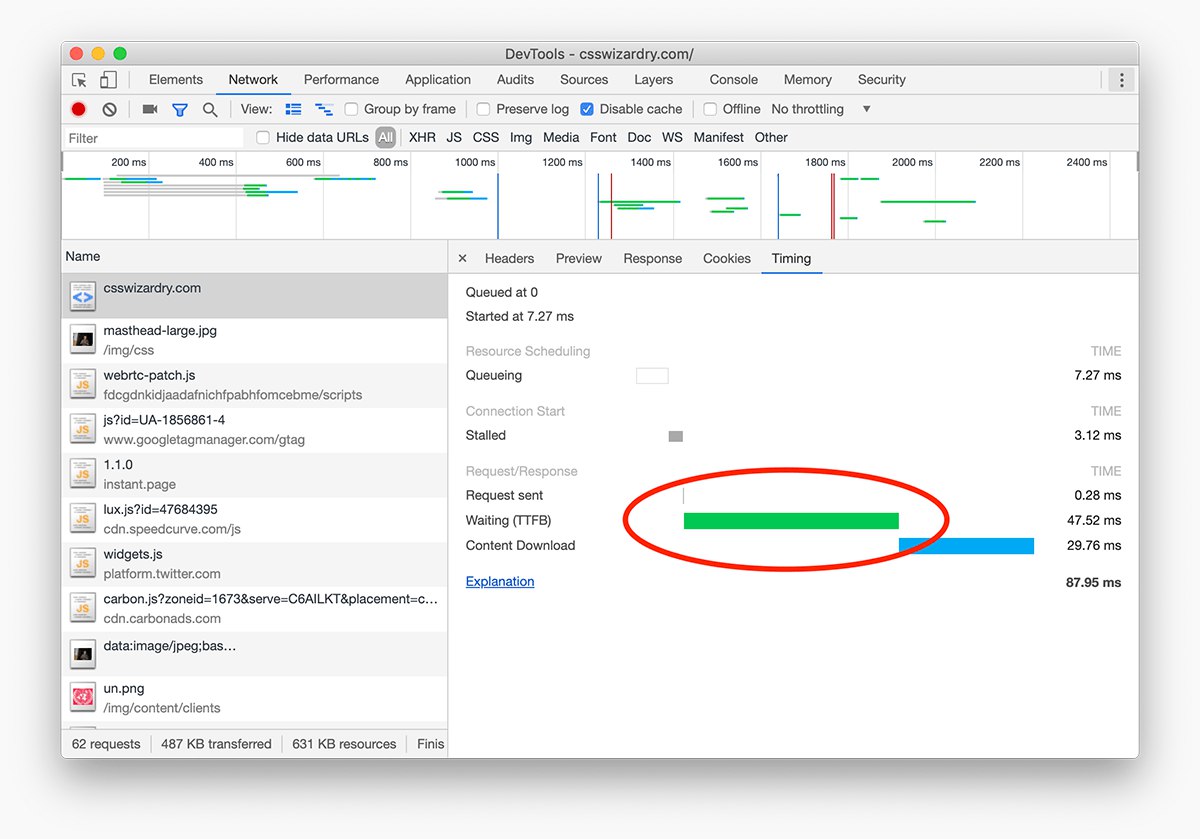Viewport: 1200px width, 839px height.
Task: Click the data:image/jpeg thumbnail icon
Action: pos(82,654)
